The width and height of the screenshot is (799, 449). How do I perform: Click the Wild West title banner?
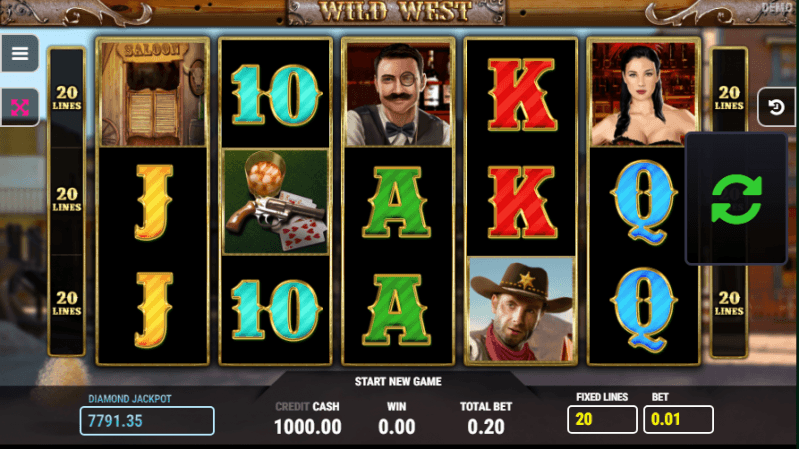[x=395, y=12]
